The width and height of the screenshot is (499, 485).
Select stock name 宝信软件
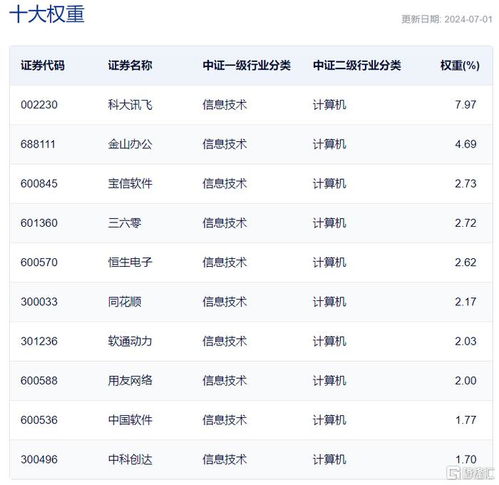coord(130,183)
